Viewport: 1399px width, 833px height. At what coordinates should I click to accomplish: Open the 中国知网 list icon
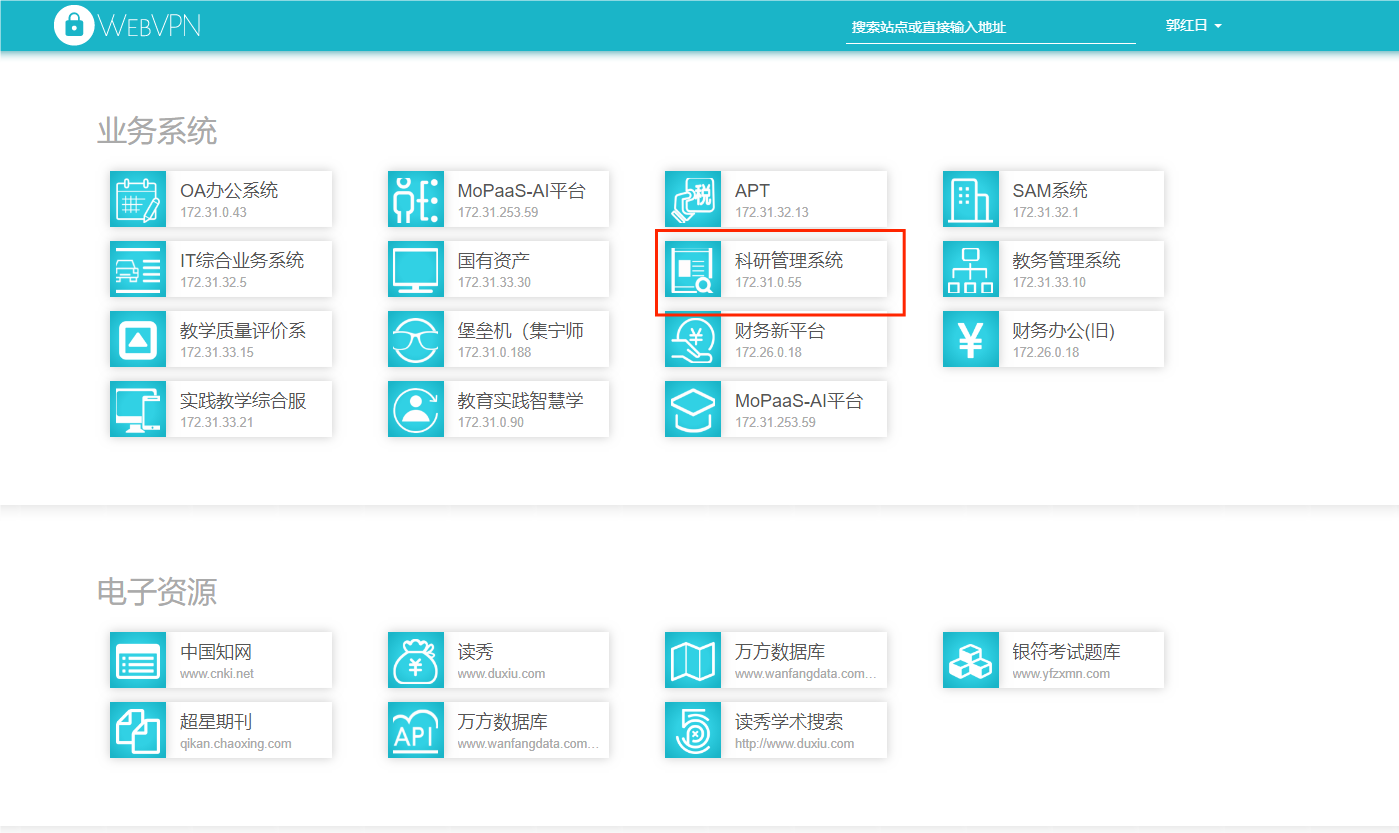pos(138,660)
